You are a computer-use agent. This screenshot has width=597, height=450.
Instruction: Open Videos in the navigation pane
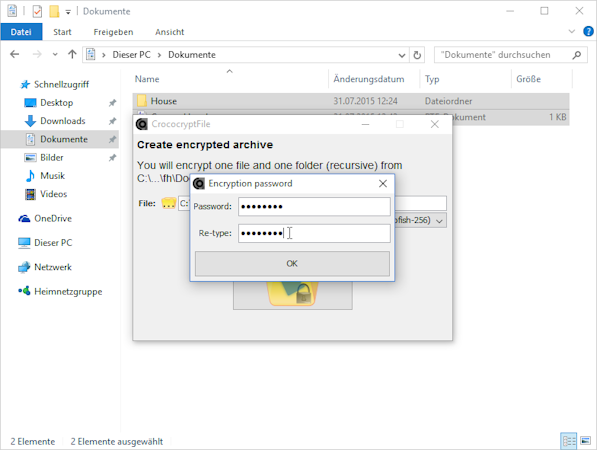[53, 194]
